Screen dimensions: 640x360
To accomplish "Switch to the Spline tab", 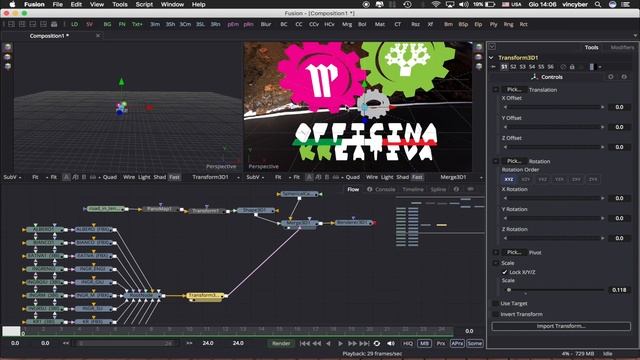I will [438, 189].
